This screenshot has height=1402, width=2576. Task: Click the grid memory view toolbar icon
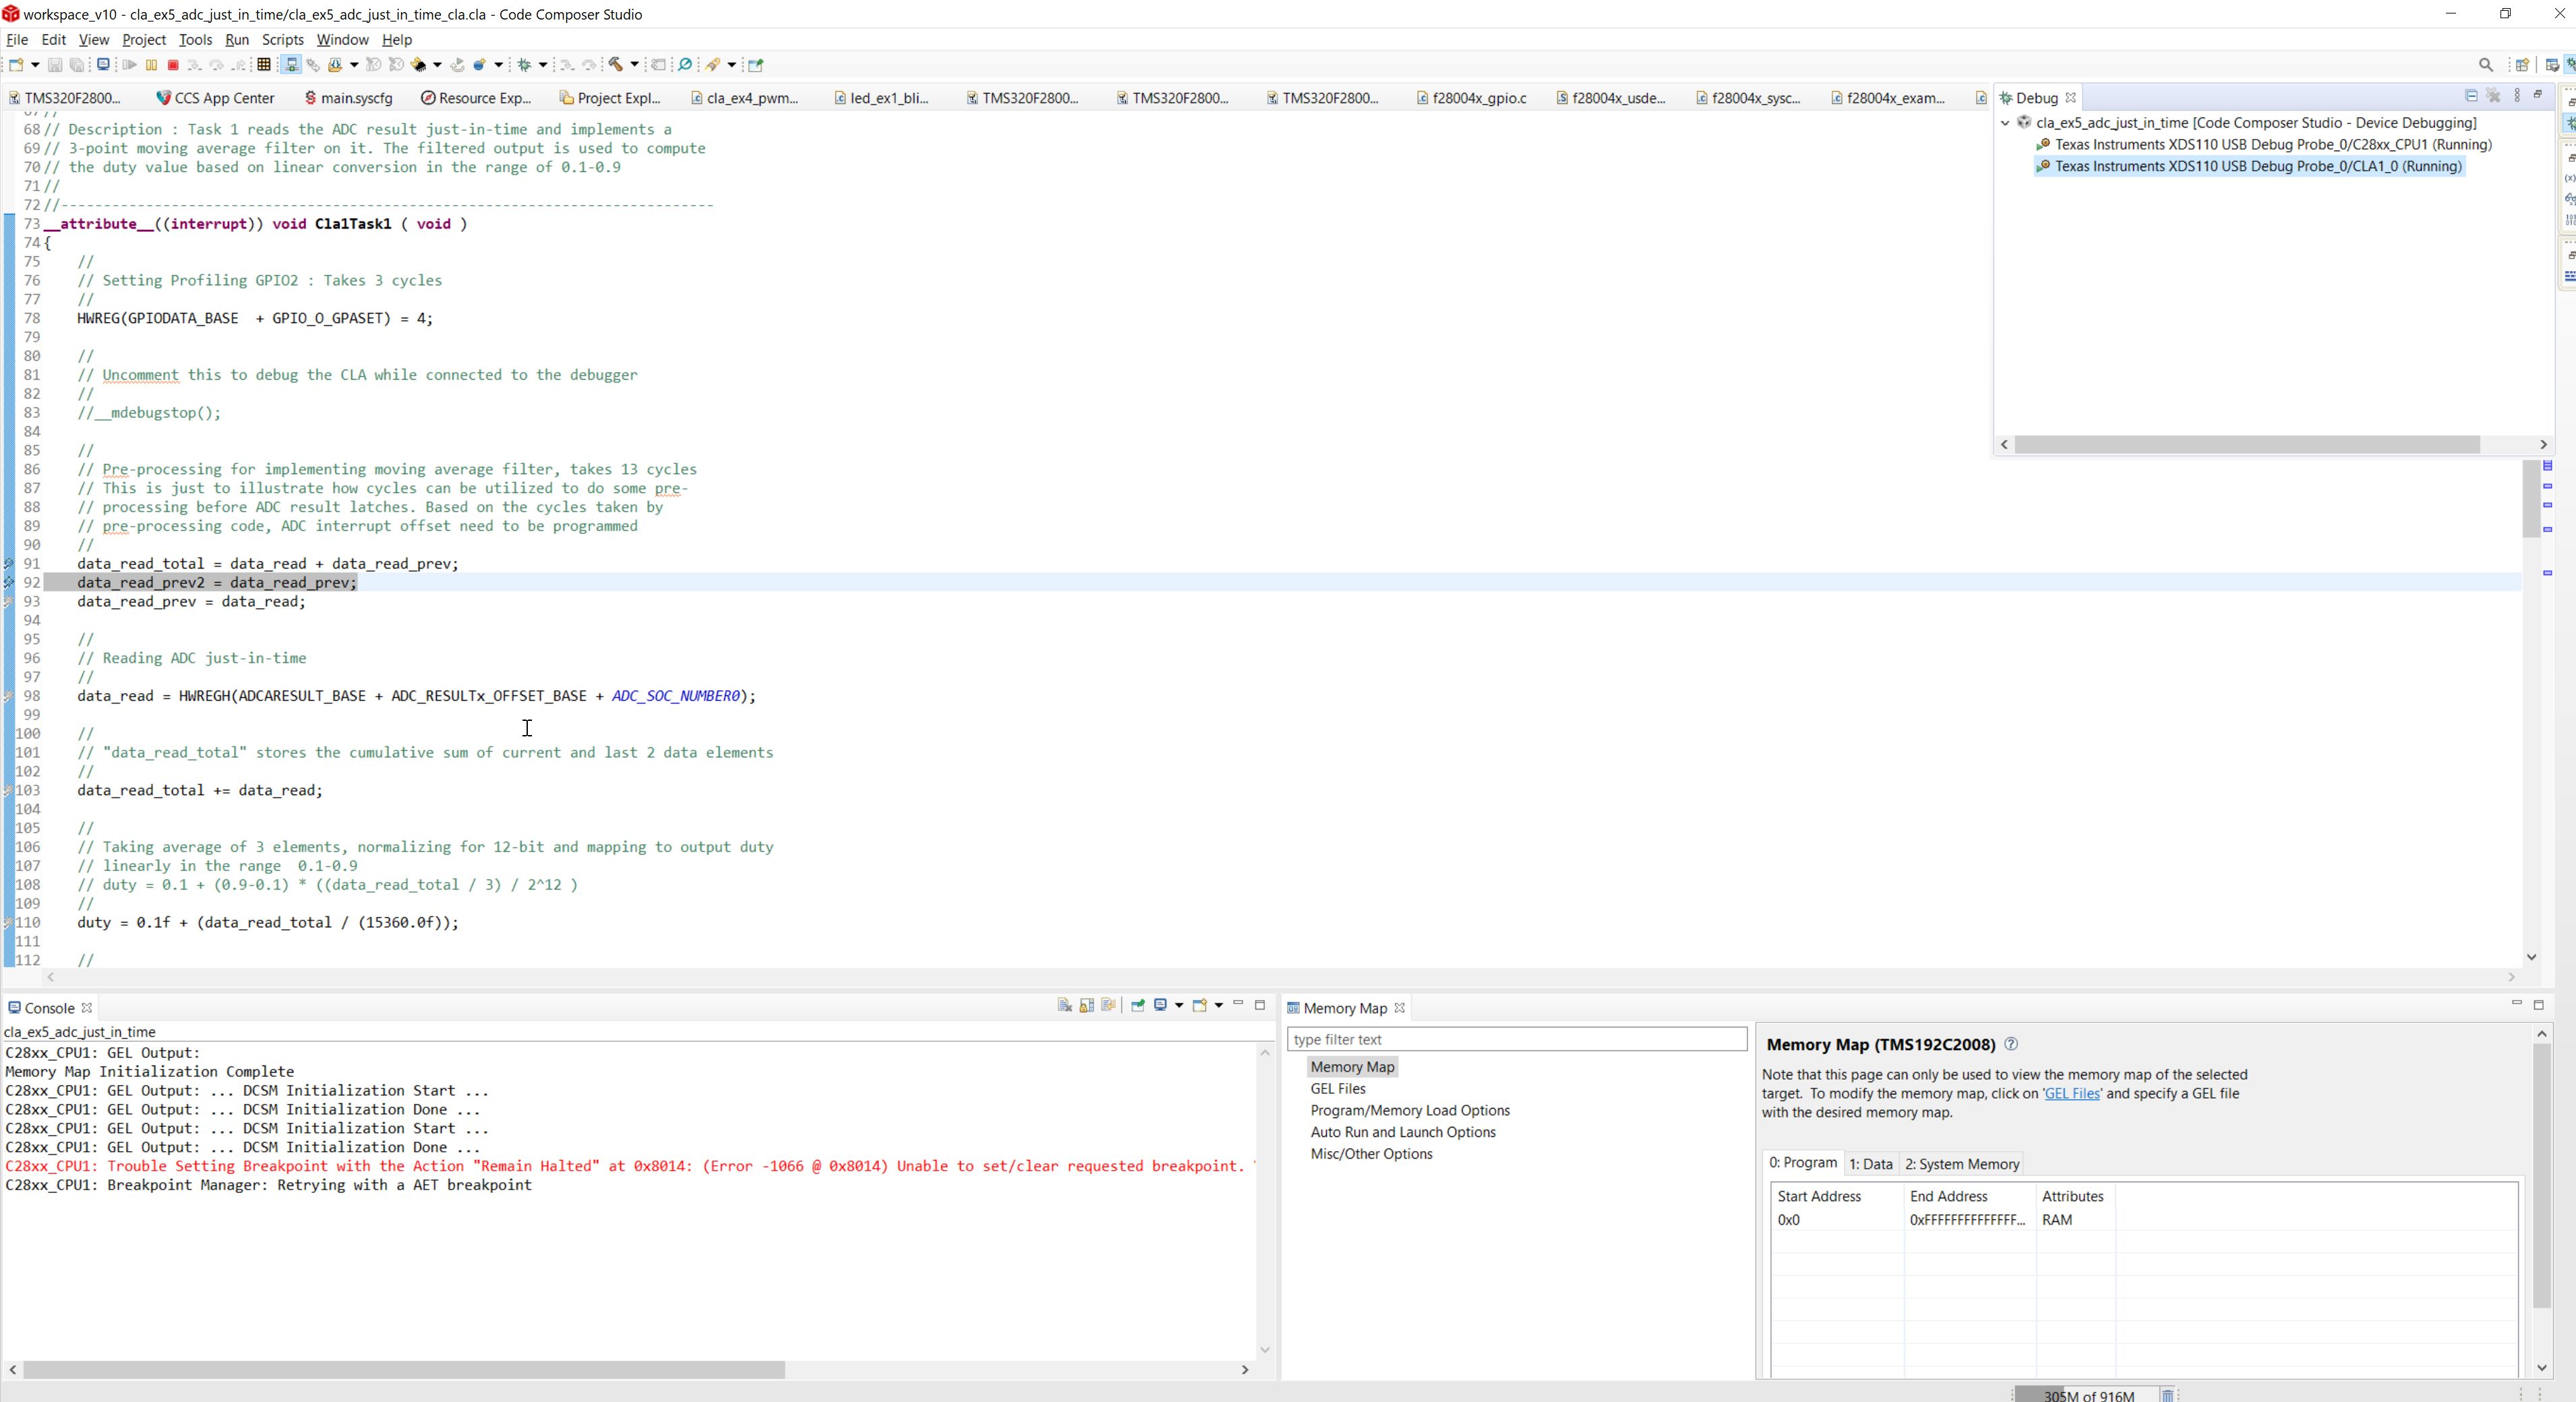click(x=264, y=65)
